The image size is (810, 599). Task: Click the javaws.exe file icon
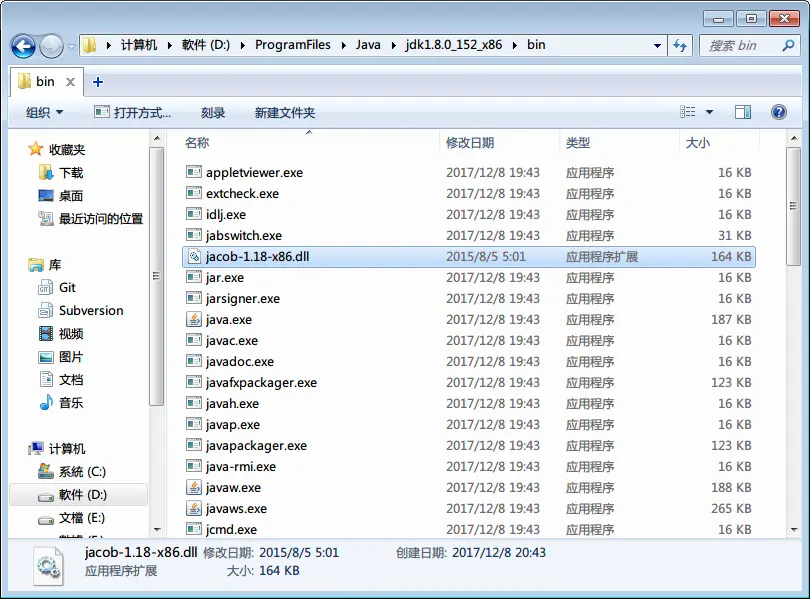coord(194,508)
